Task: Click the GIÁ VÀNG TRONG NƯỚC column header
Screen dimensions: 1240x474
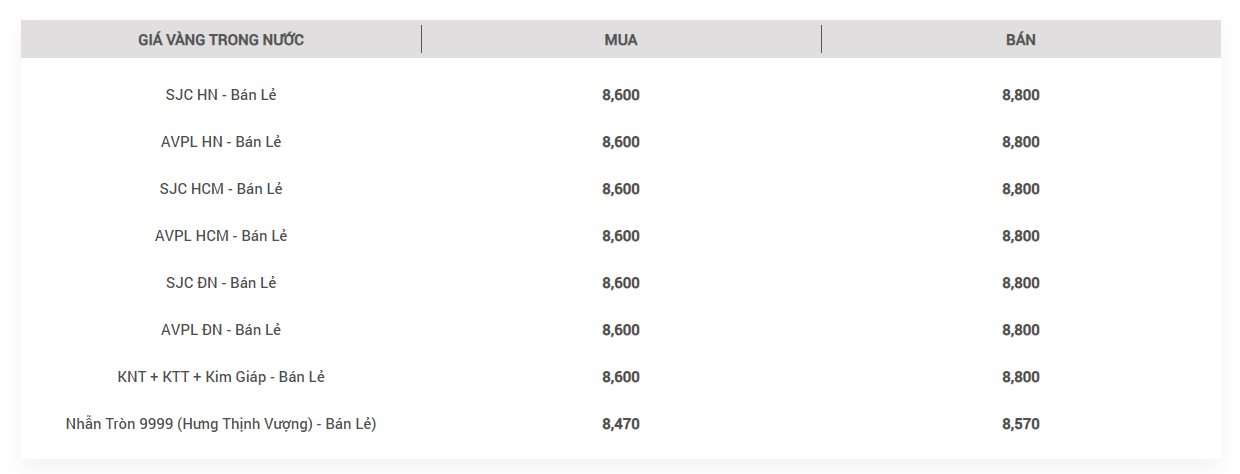Action: 221,40
